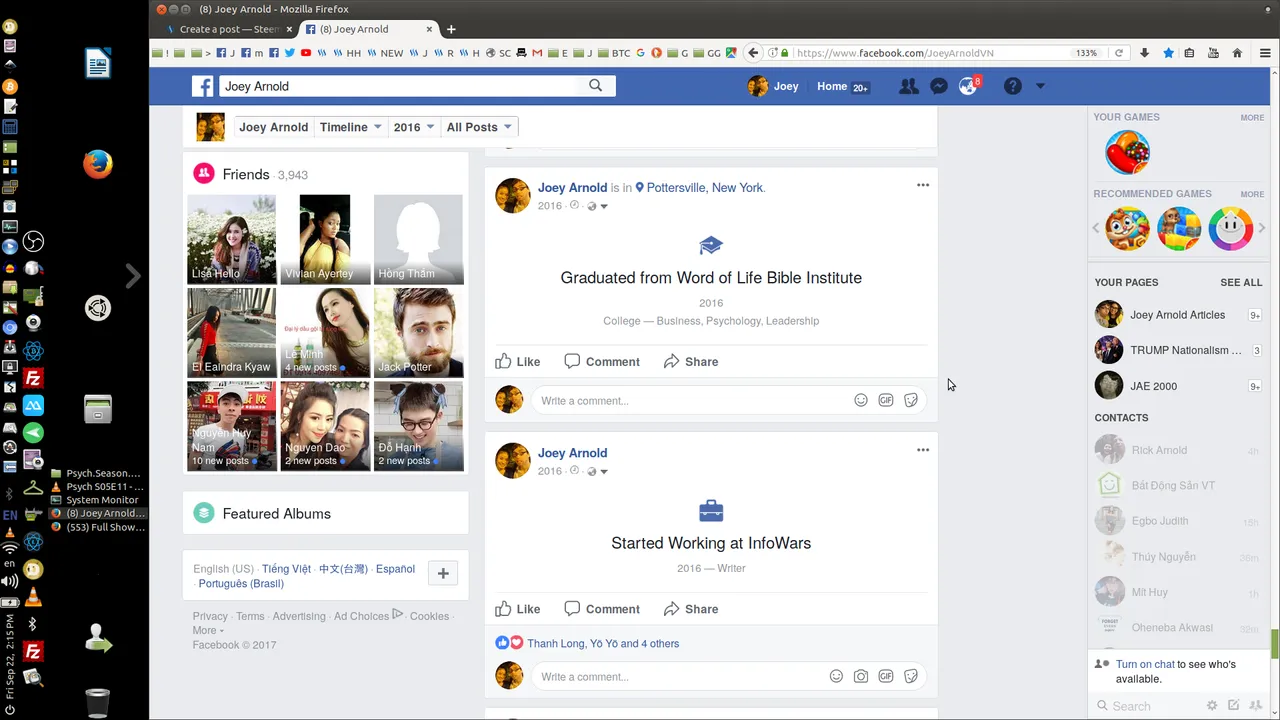
Task: Comment on the graduation post
Action: pos(602,361)
